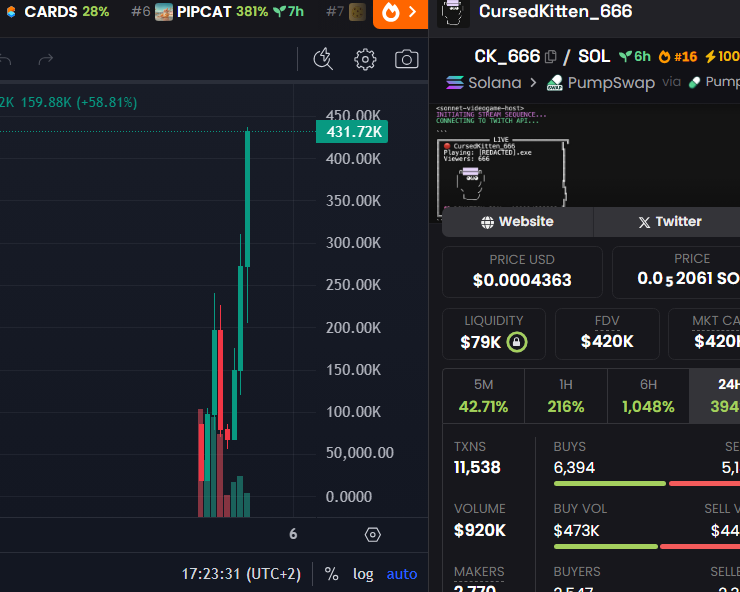
Task: Click the VOLUME $920K value
Action: click(480, 530)
